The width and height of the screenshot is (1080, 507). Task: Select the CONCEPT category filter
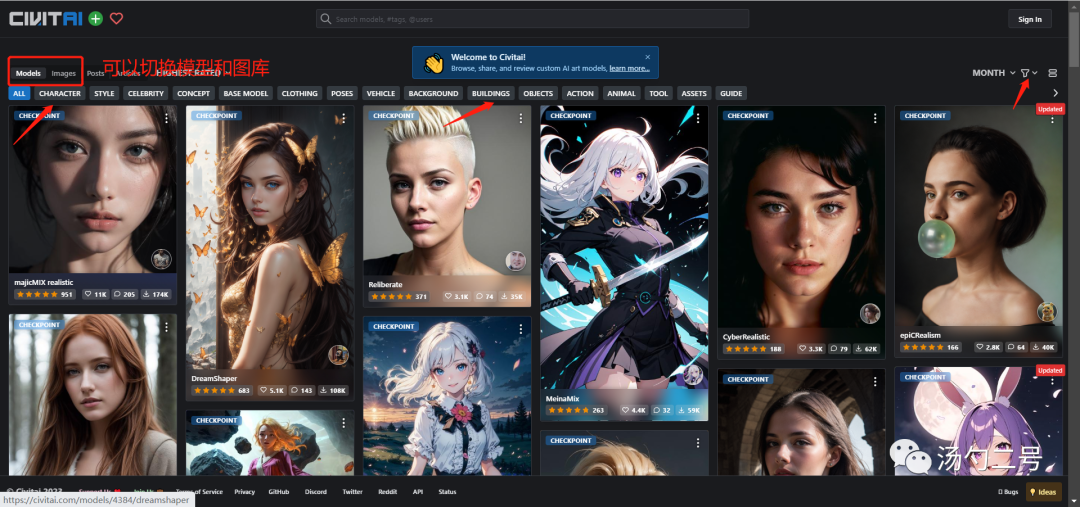point(194,94)
